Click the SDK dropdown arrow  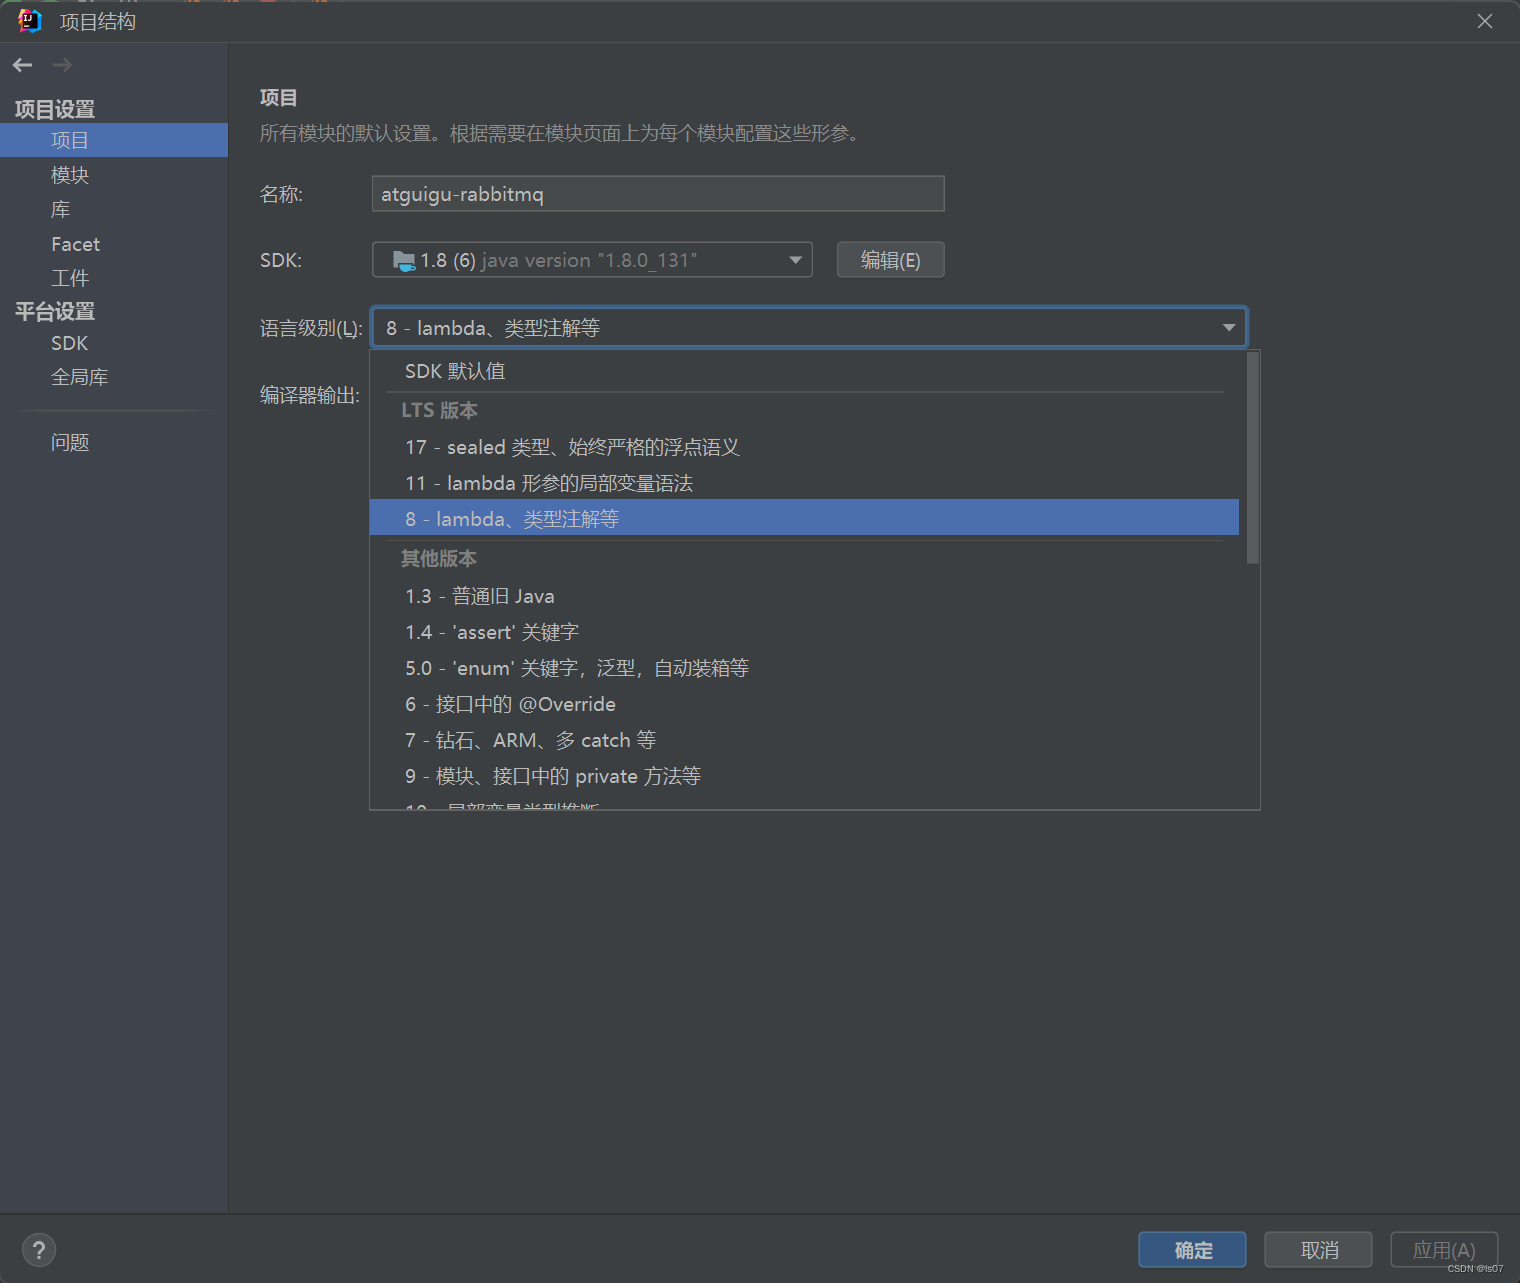point(795,260)
